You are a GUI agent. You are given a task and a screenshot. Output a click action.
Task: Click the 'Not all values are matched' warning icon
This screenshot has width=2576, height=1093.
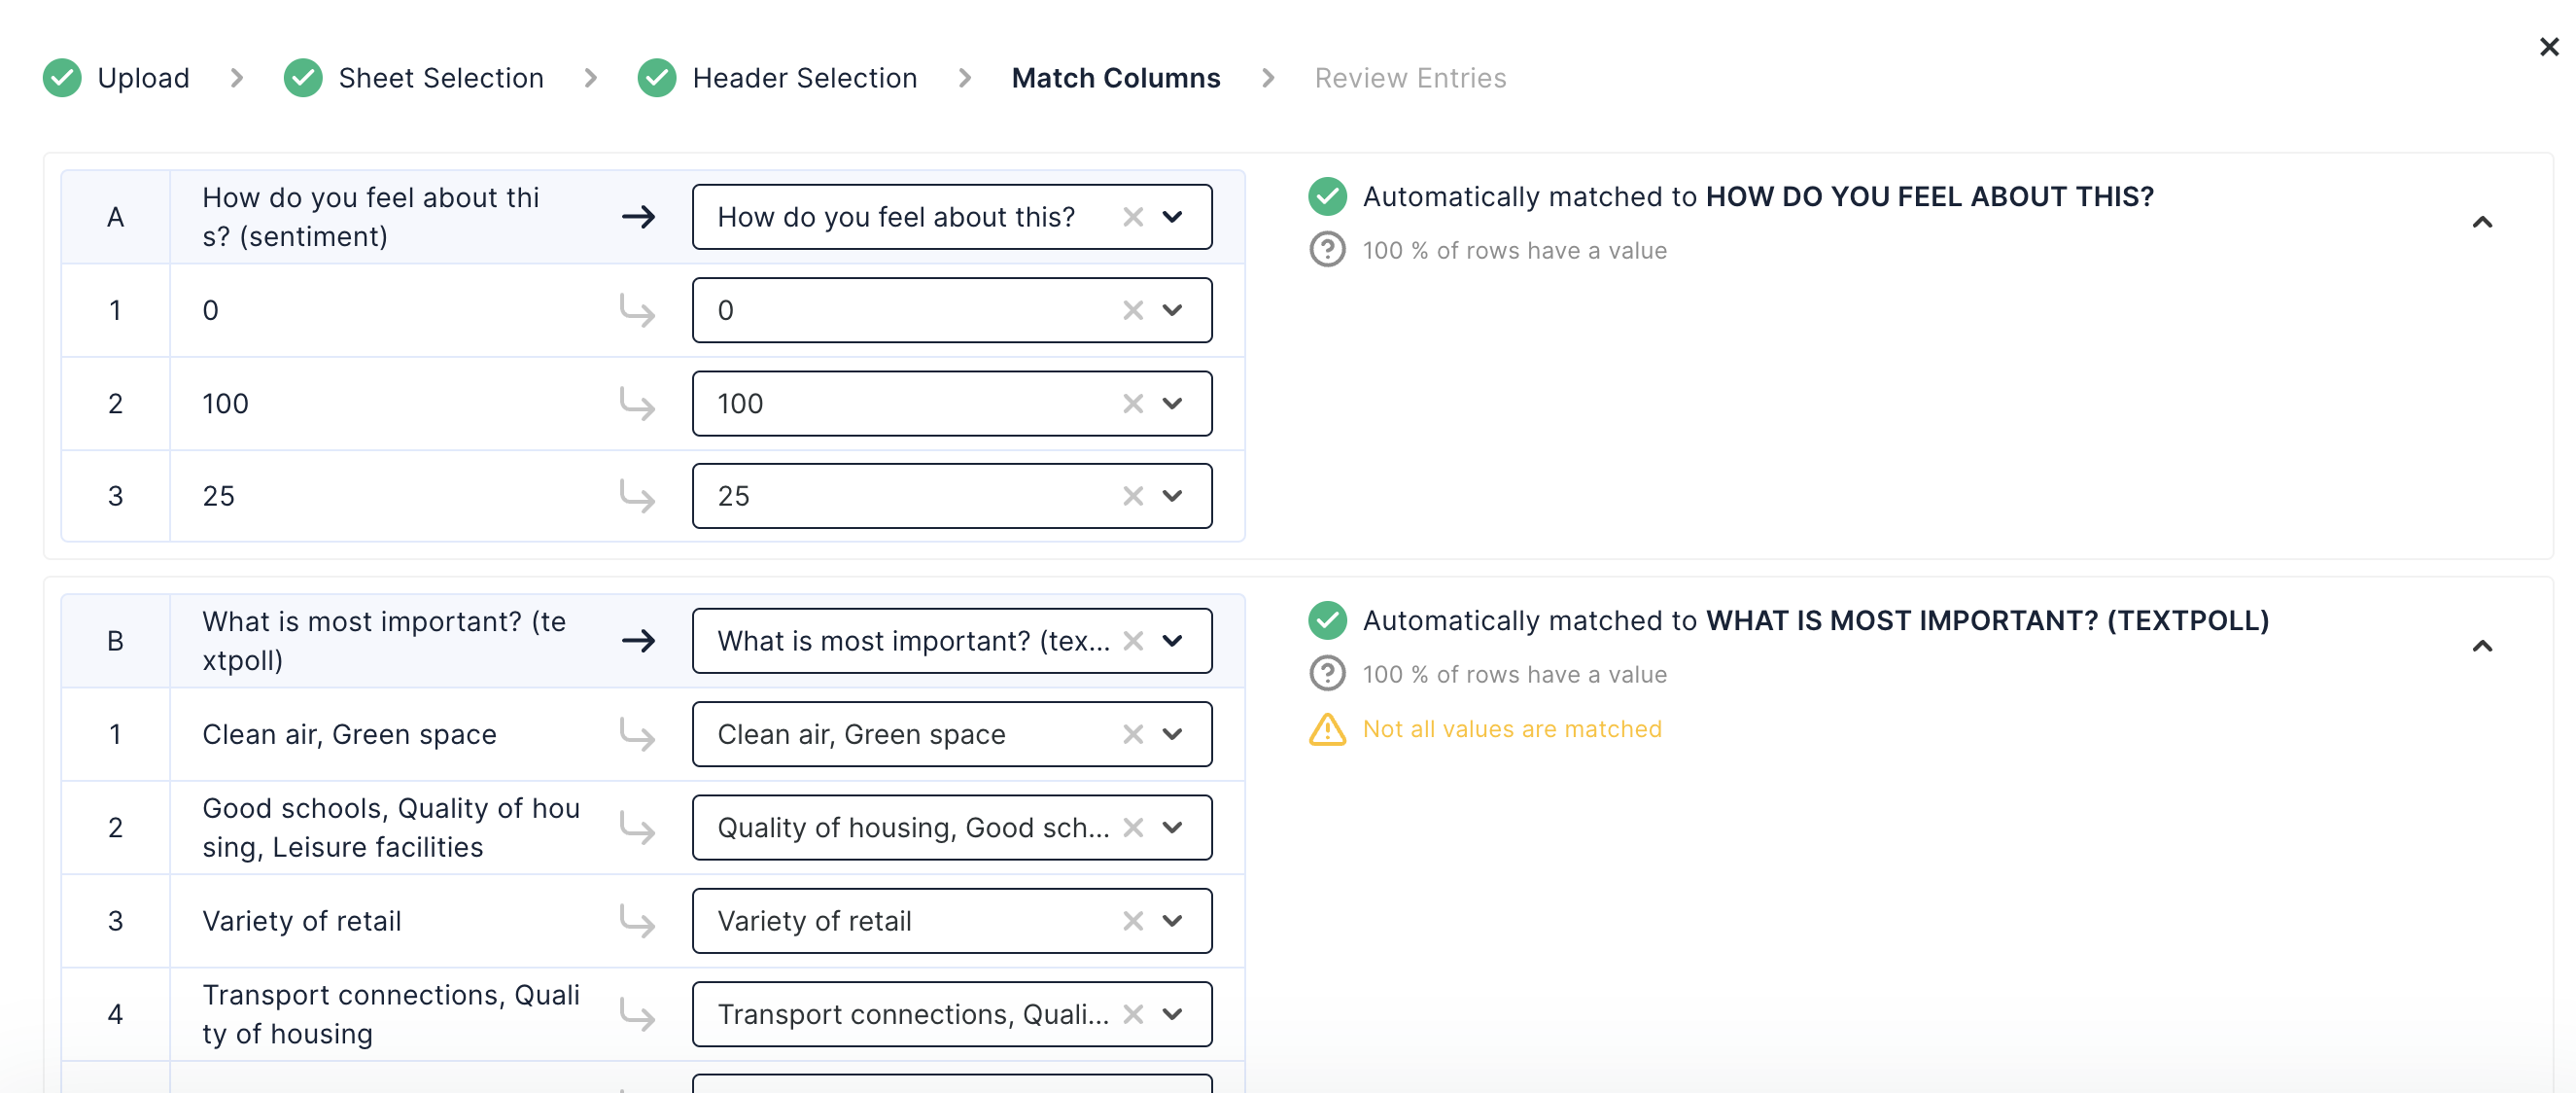(1327, 730)
